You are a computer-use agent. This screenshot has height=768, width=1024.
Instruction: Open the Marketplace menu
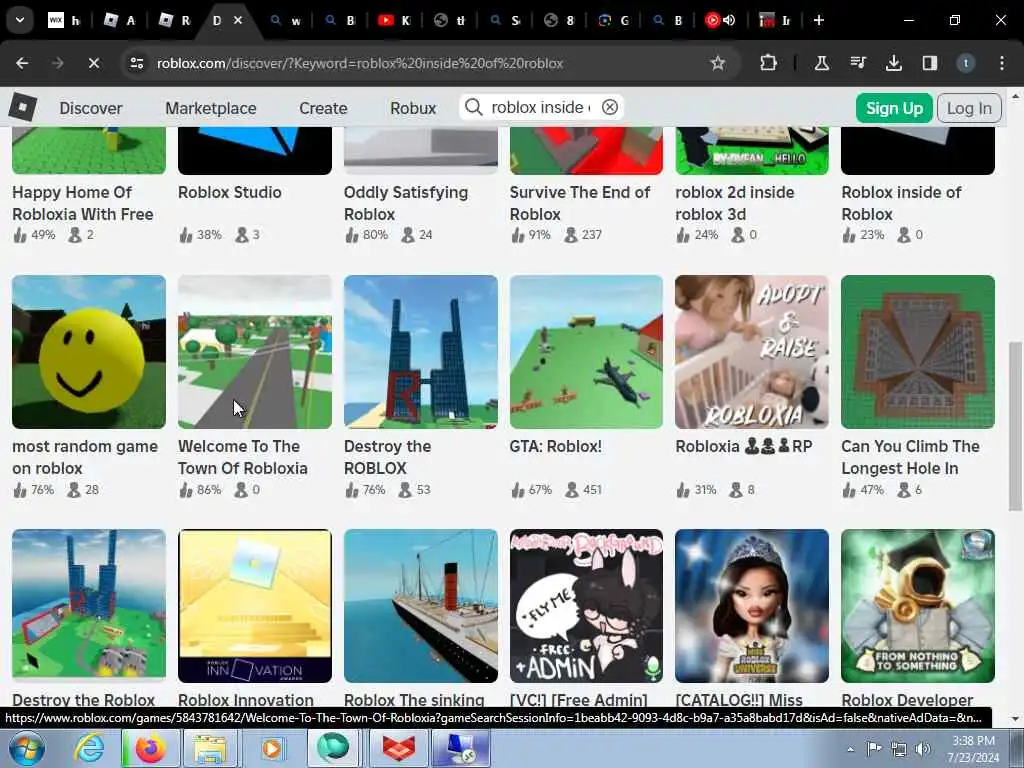211,108
